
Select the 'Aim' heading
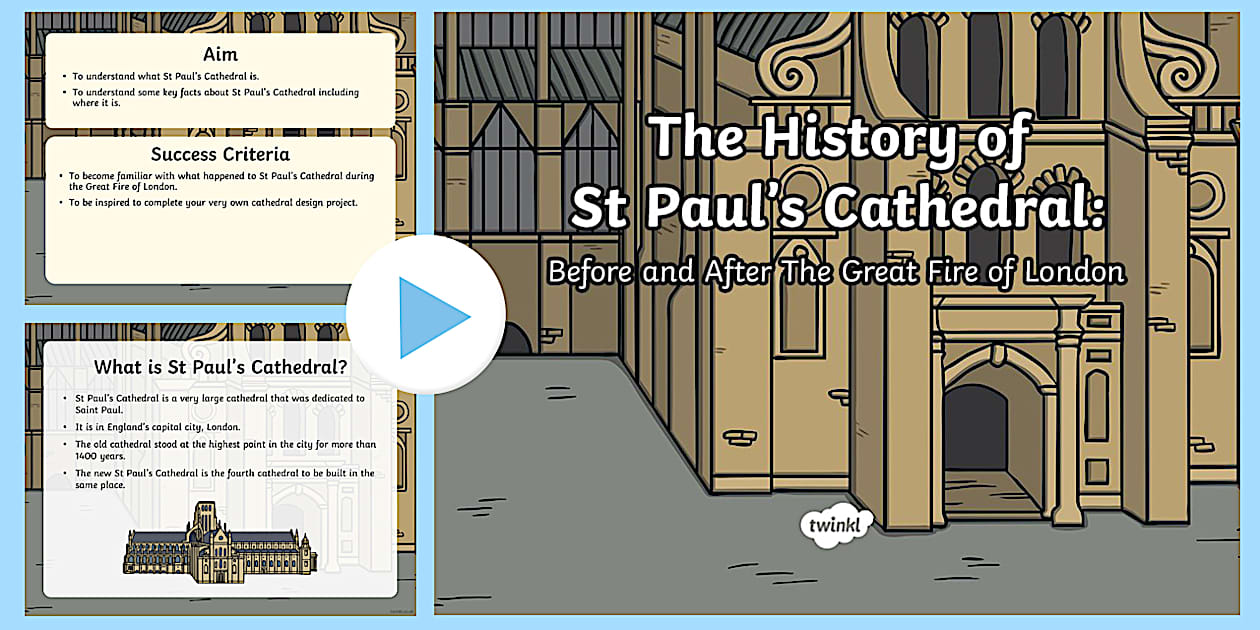click(220, 54)
